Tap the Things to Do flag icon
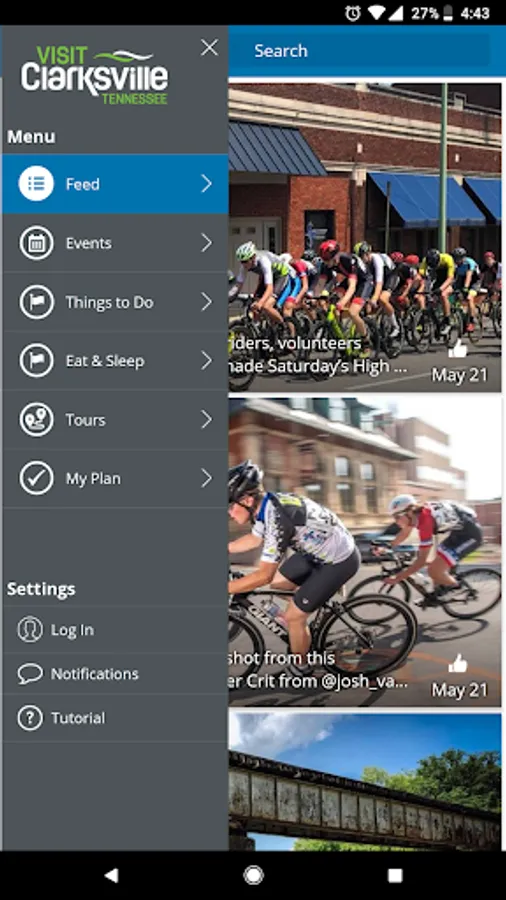This screenshot has width=506, height=900. click(36, 302)
